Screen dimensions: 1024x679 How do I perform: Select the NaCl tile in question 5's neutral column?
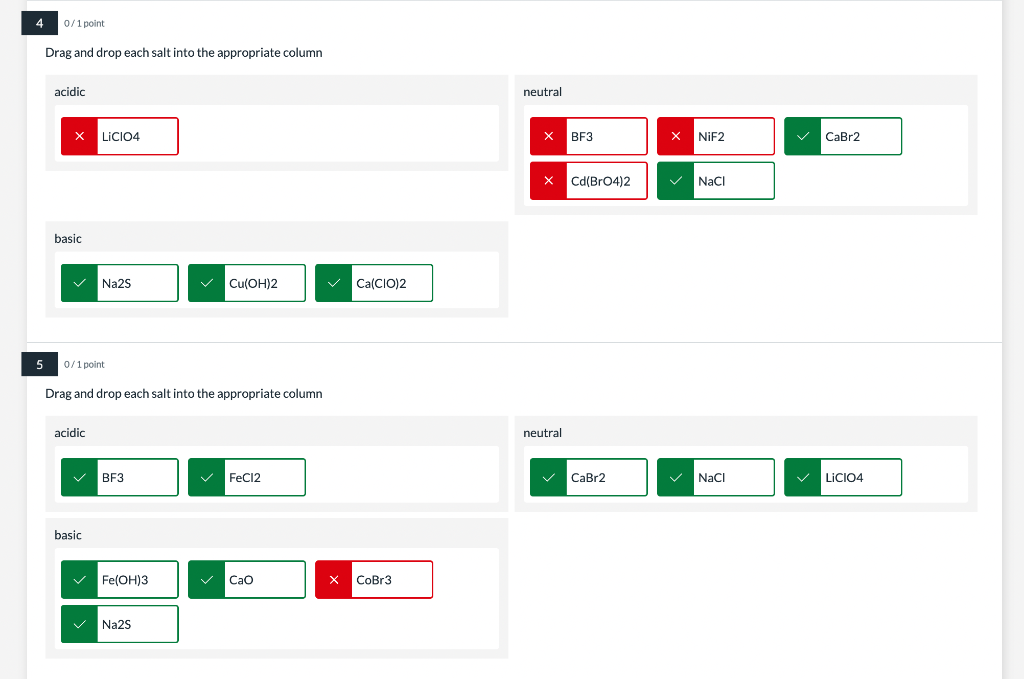pyautogui.click(x=716, y=477)
